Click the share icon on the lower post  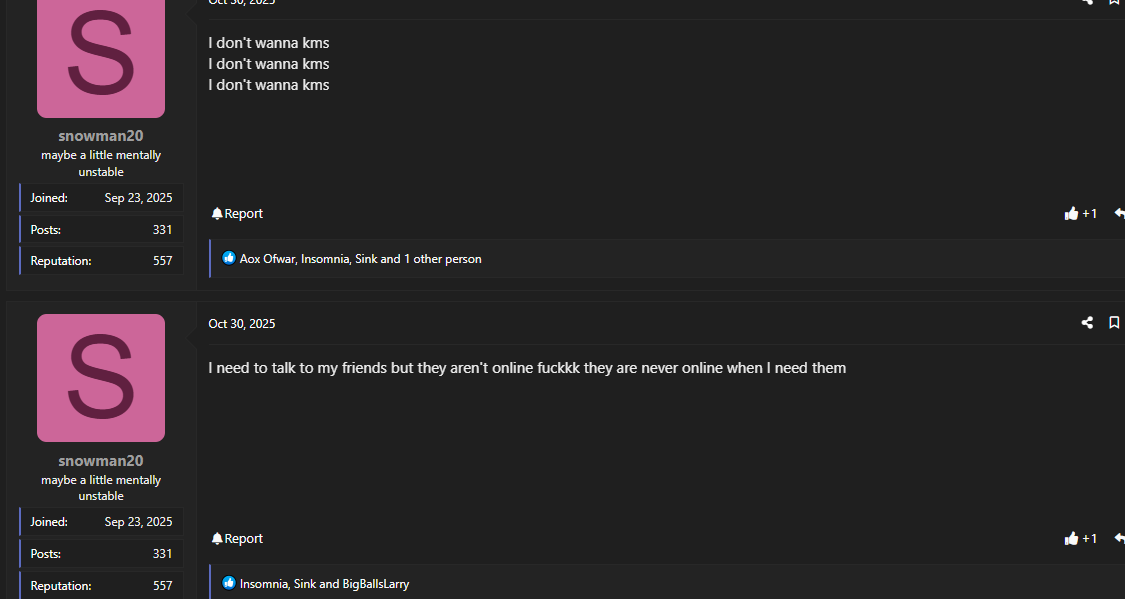(x=1087, y=323)
